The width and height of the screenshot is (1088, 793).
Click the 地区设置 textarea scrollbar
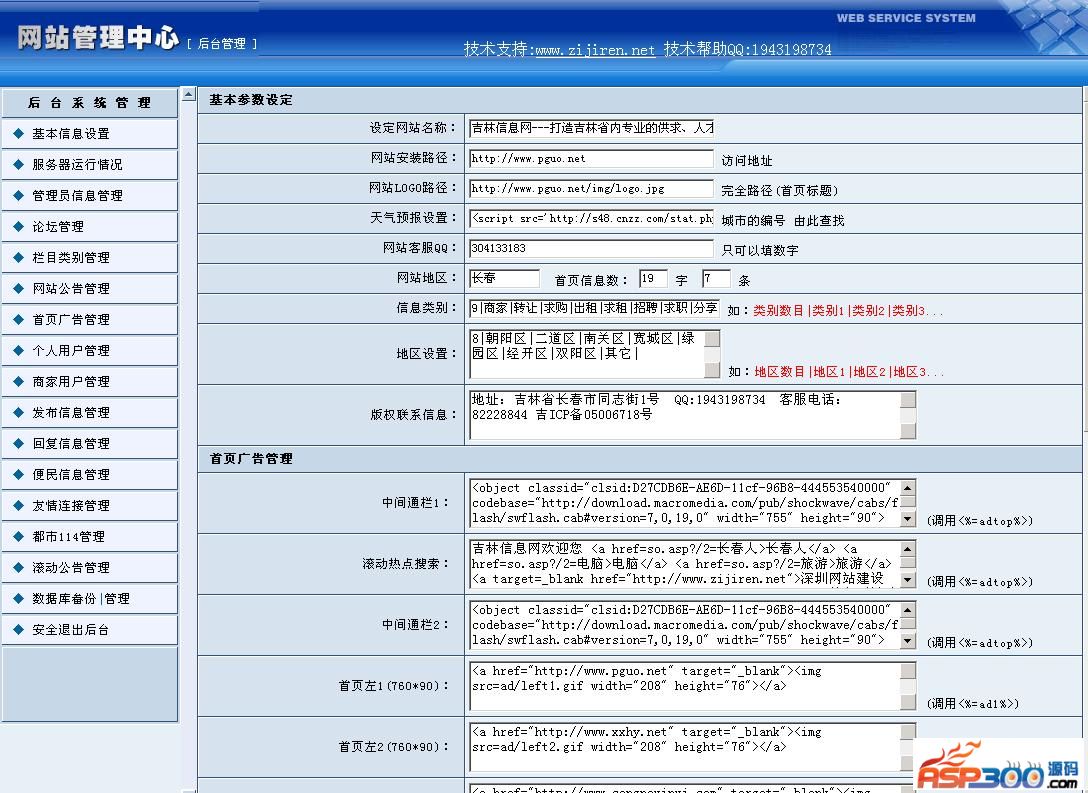coord(712,354)
